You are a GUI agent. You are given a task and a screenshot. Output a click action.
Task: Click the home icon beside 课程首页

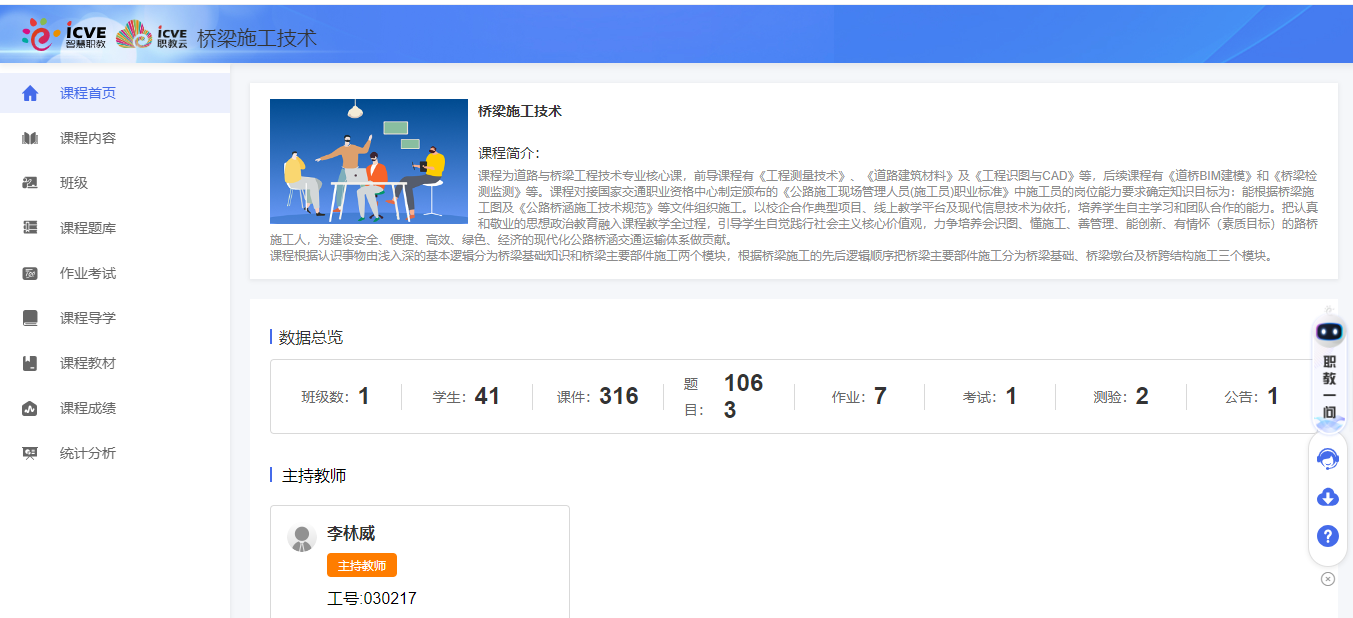30,93
